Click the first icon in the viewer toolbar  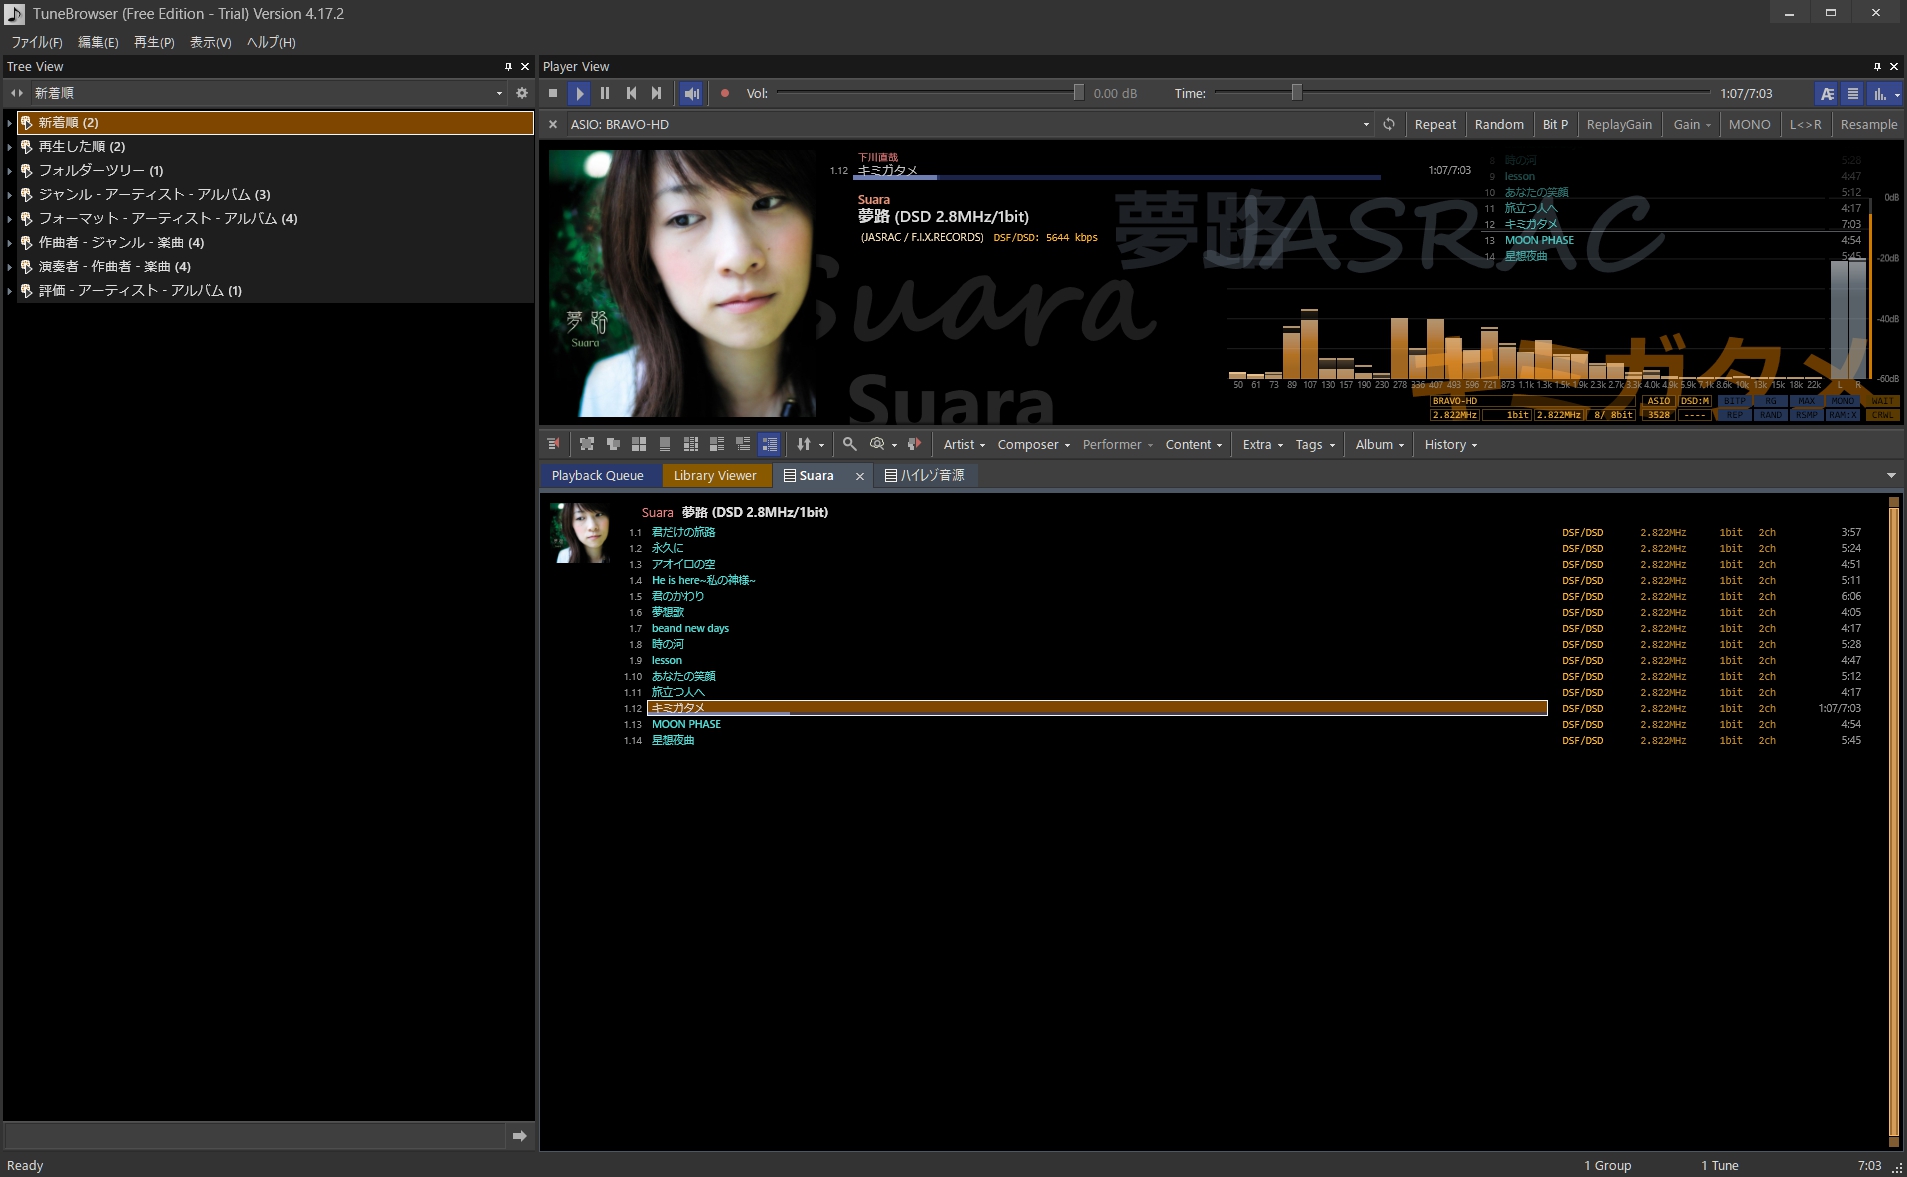(553, 444)
